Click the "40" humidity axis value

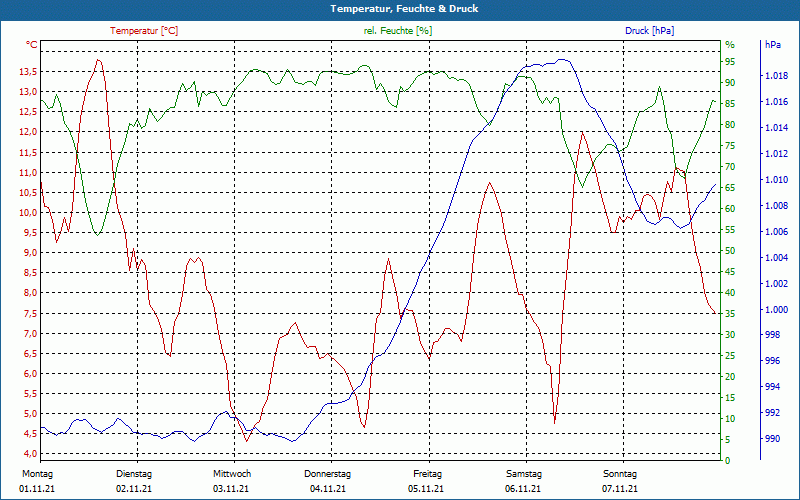pyautogui.click(x=730, y=293)
